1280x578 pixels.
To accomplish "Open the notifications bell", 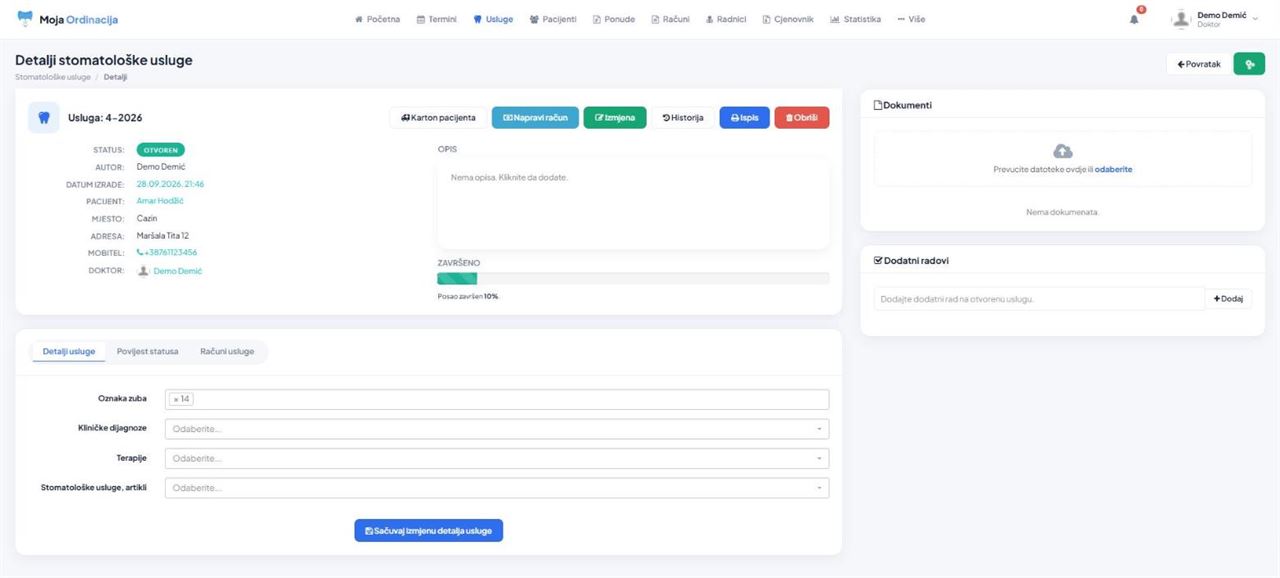I will point(1134,19).
